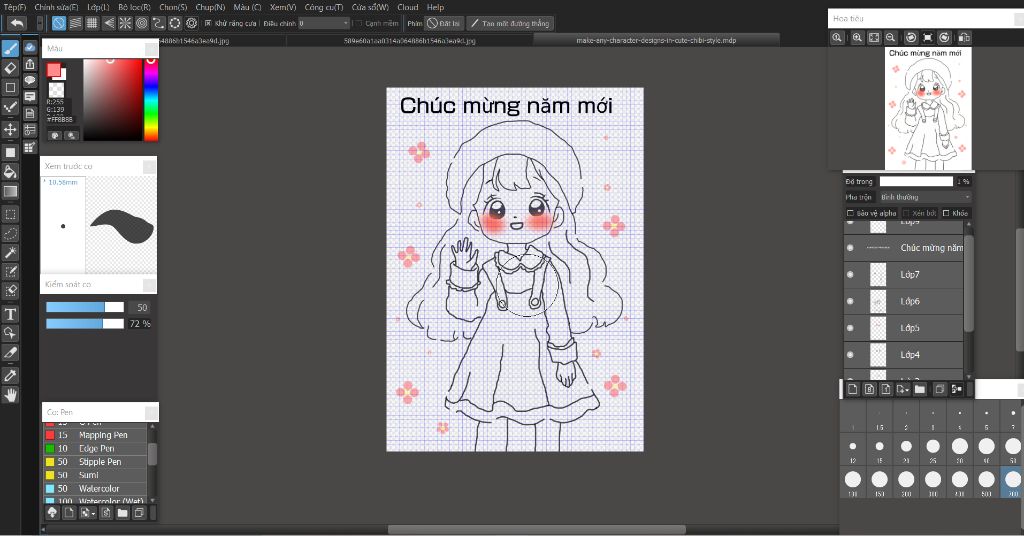The image size is (1024, 536).
Task: Click the pink foreground color swatch
Action: coord(54,70)
